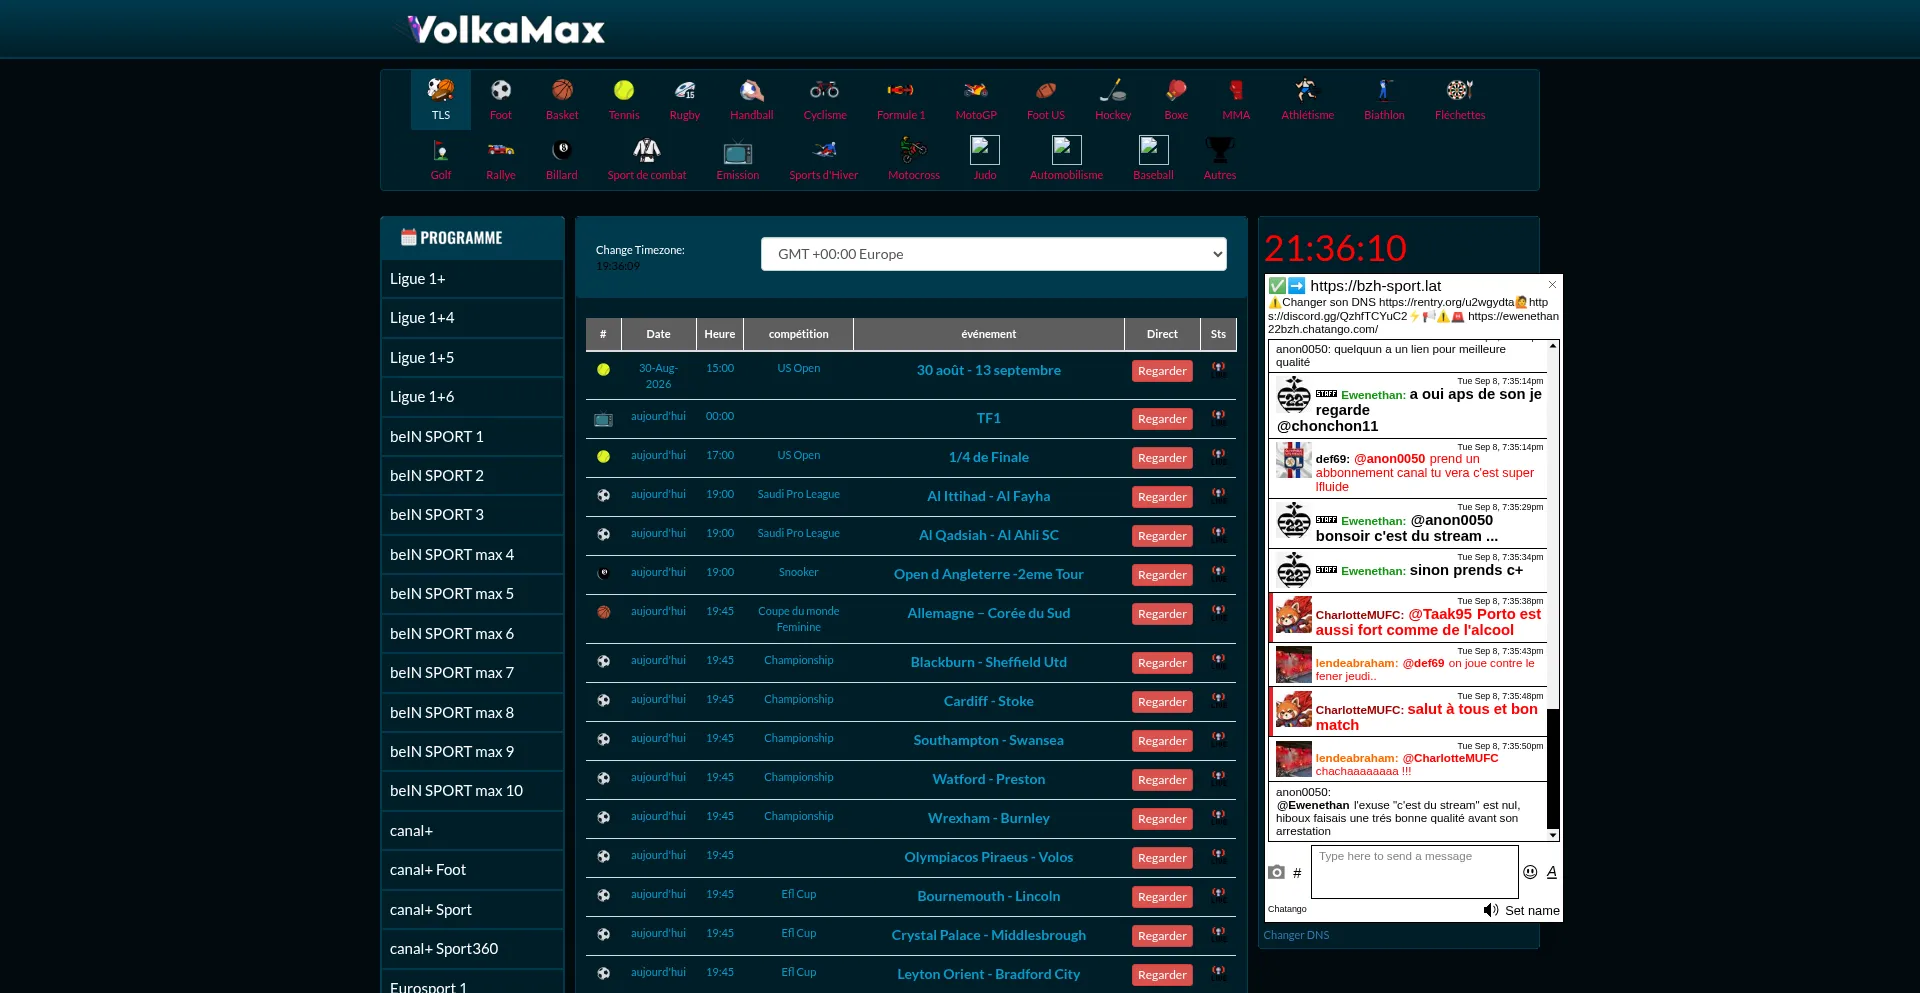Image resolution: width=1920 pixels, height=993 pixels.
Task: Pick the Handball category icon
Action: point(752,90)
